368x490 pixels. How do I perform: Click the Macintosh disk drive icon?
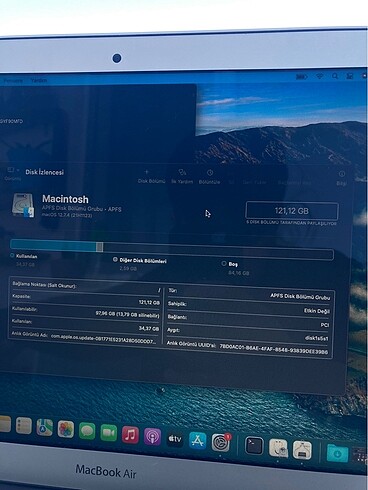tap(23, 205)
